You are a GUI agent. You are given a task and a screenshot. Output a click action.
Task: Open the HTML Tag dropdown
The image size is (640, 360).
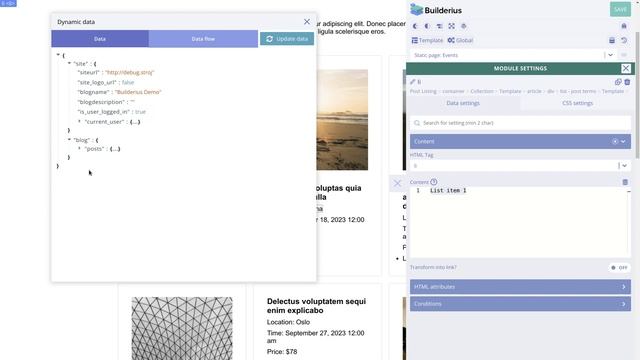click(520, 166)
